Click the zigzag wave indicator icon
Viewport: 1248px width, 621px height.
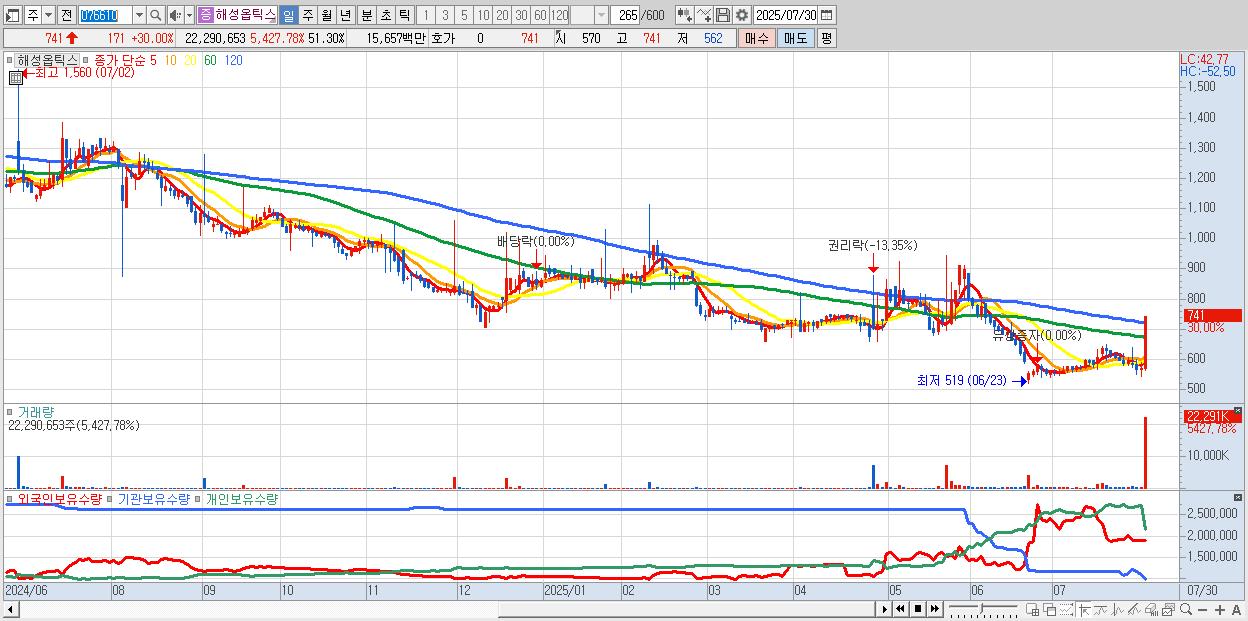pyautogui.click(x=1118, y=609)
